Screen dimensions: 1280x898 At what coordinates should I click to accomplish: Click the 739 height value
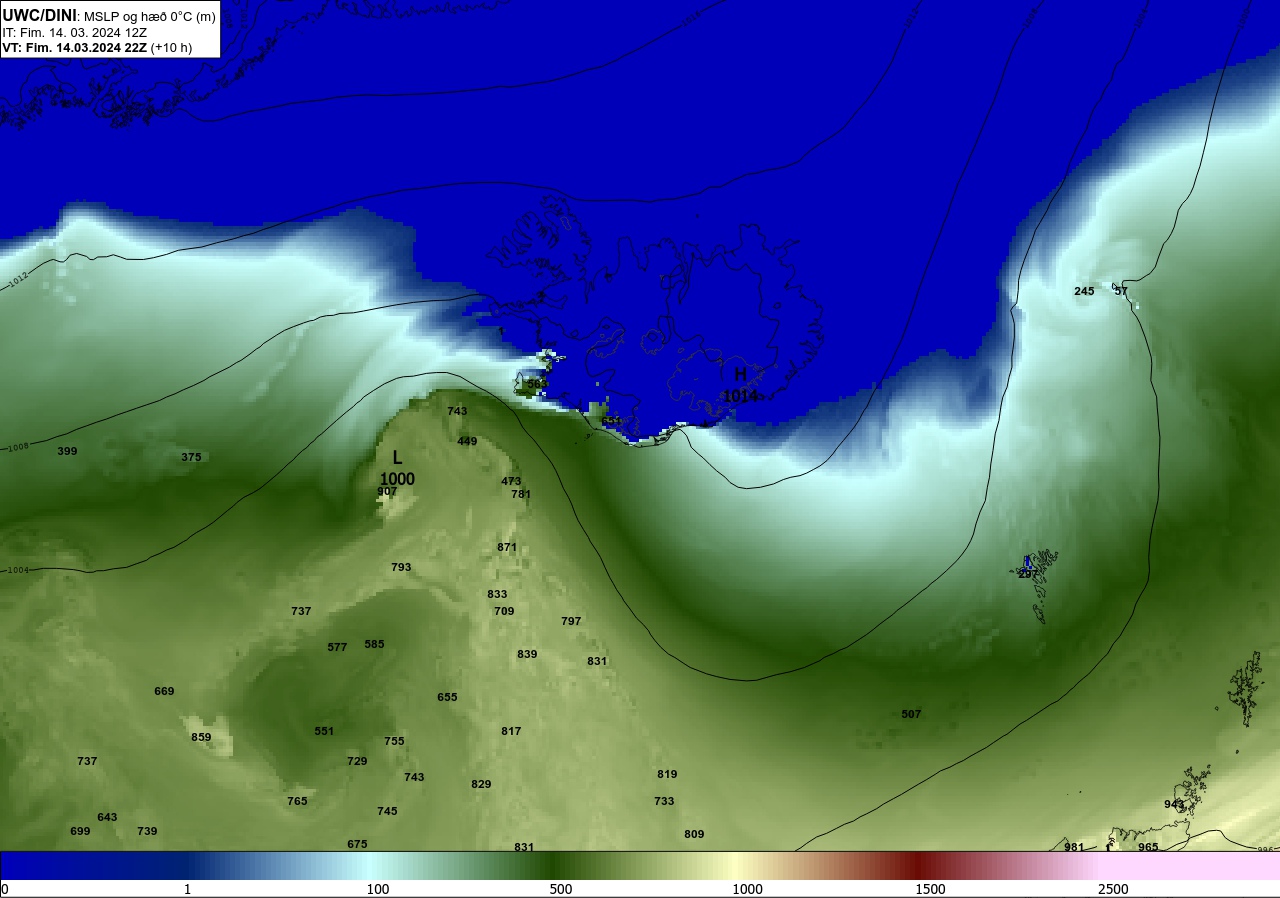[x=147, y=831]
